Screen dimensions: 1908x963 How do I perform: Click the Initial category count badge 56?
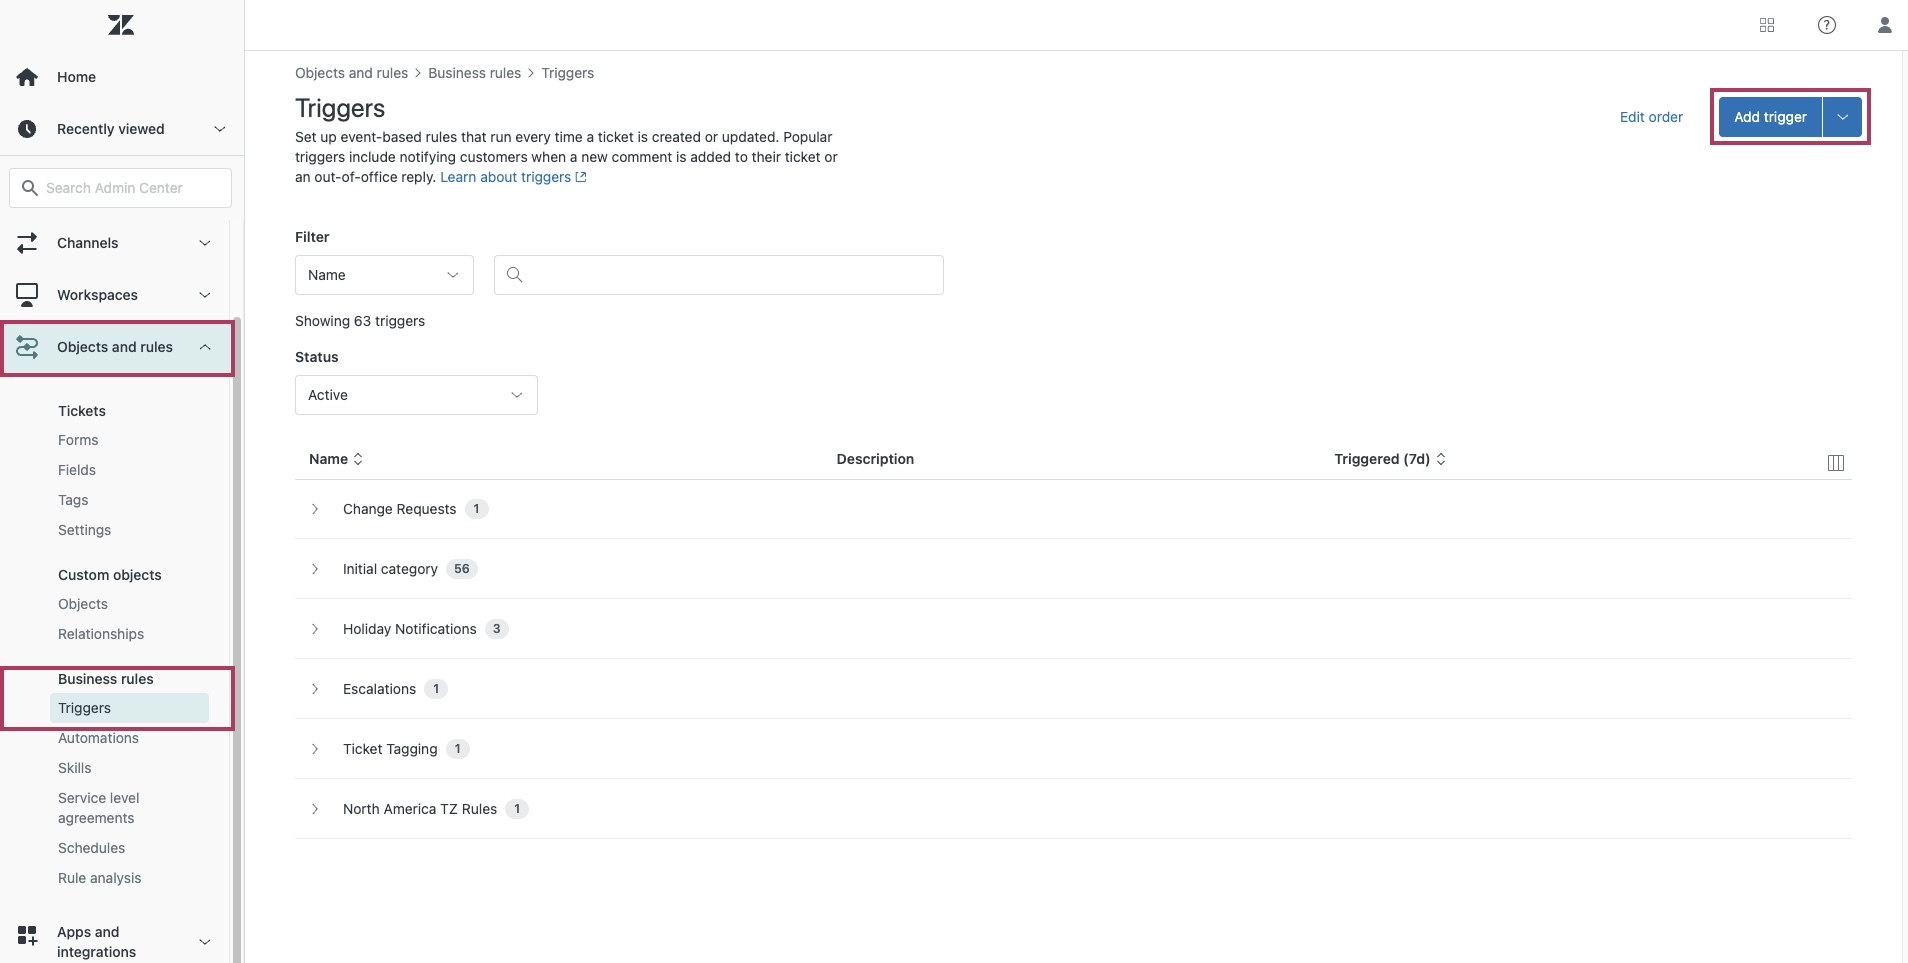pos(462,569)
